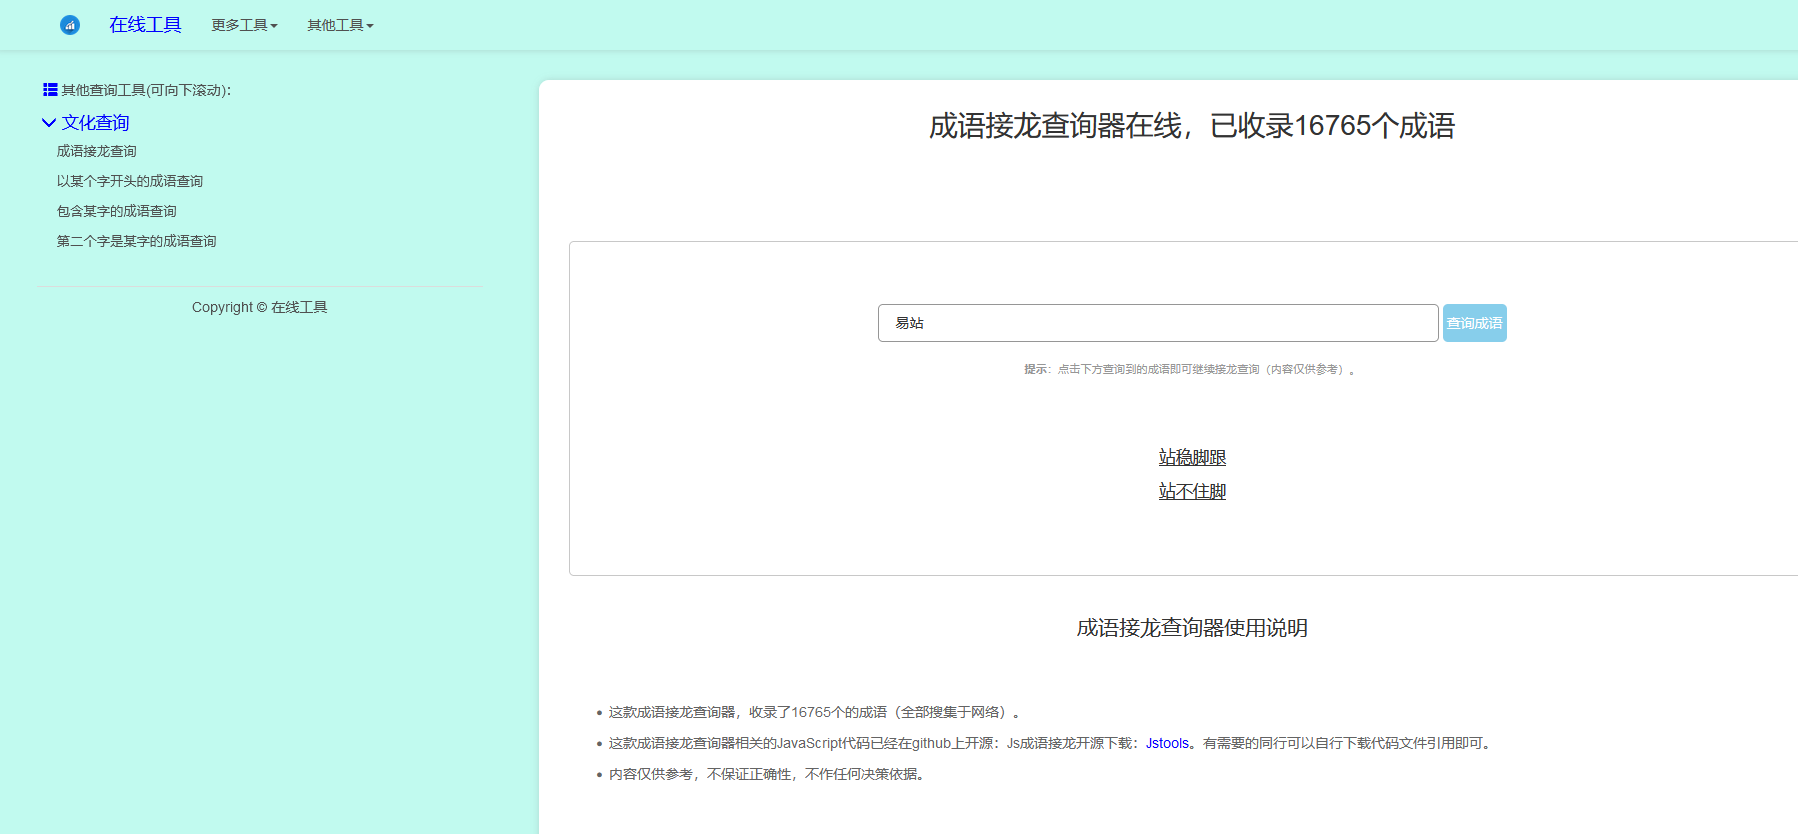Screen dimensions: 1798x834
Task: Collapse the 文化查询 chevron arrow
Action: [x=48, y=123]
